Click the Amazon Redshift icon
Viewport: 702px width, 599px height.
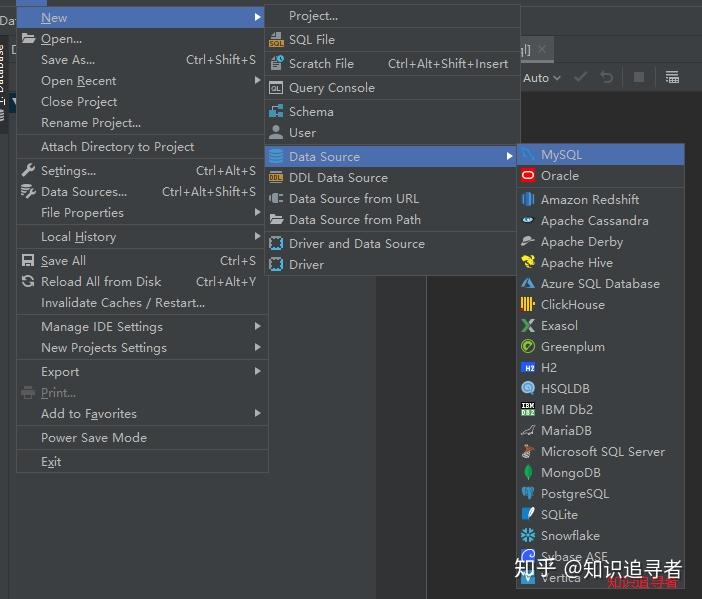click(x=528, y=199)
